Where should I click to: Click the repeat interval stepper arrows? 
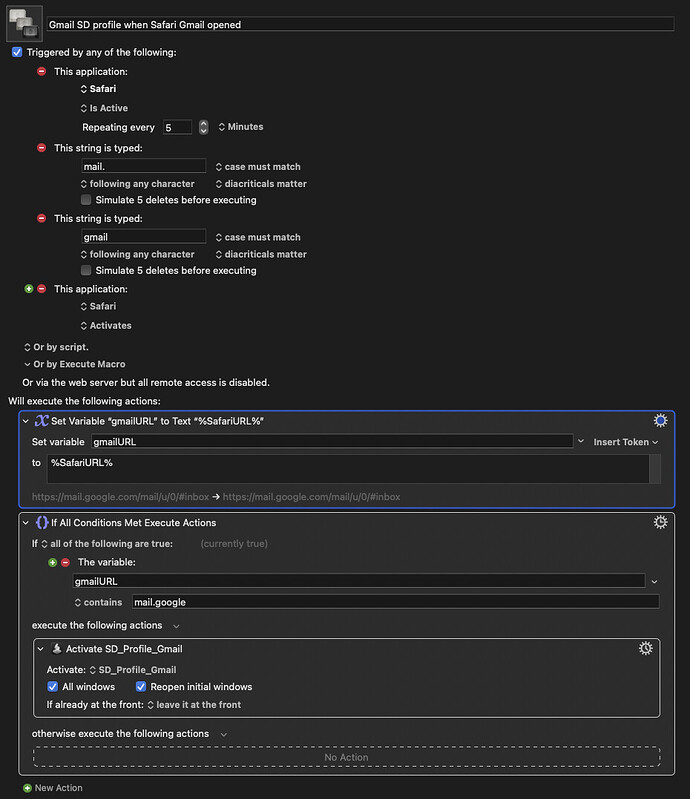pyautogui.click(x=204, y=127)
